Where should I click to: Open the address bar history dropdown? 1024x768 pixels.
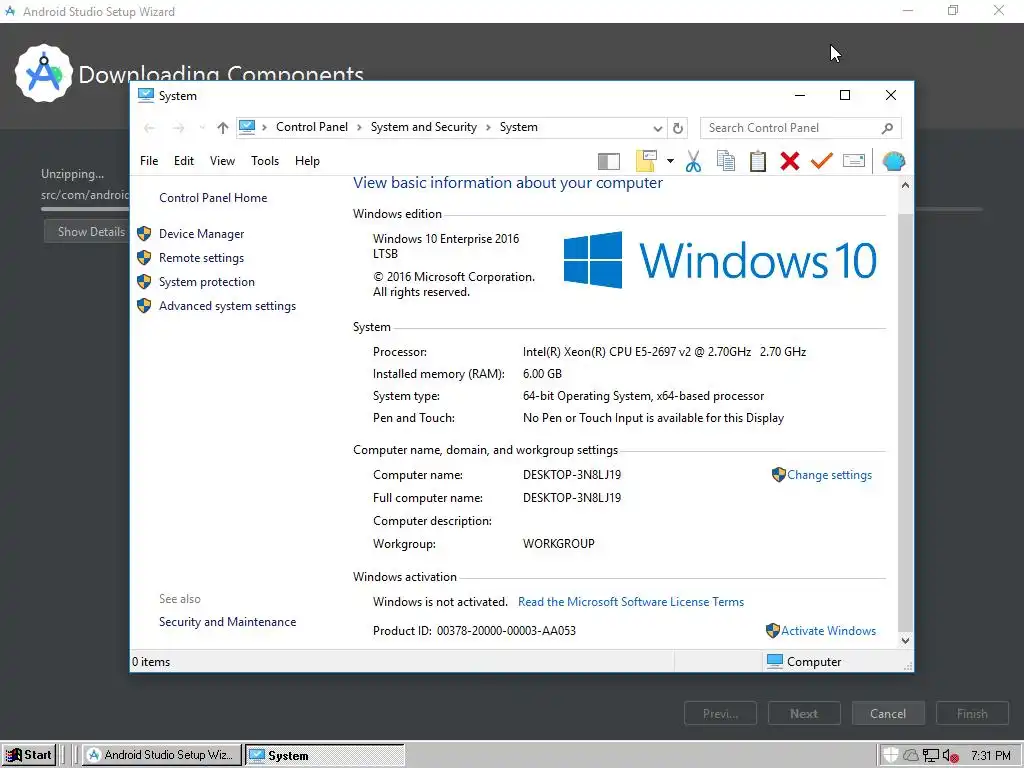(658, 128)
